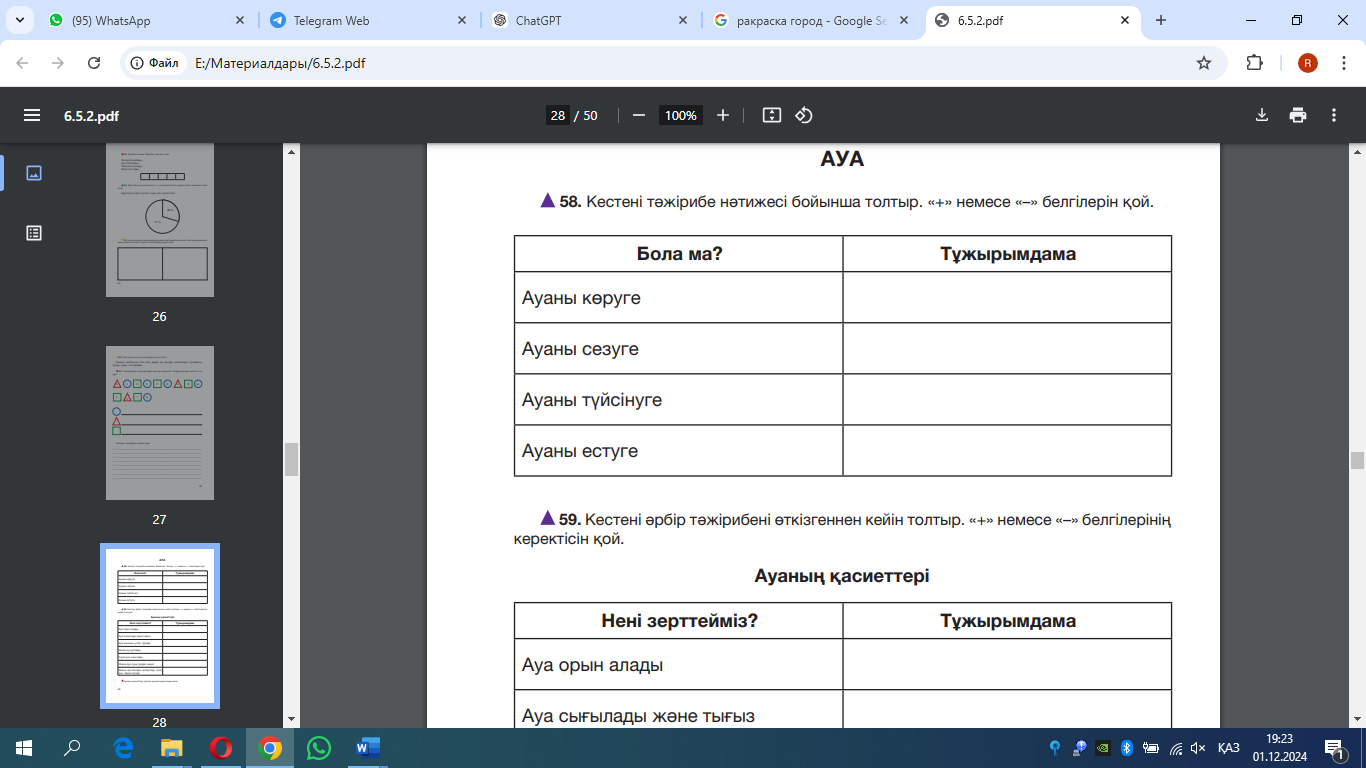
Task: Close the Telegram Web tab
Action: point(461,20)
